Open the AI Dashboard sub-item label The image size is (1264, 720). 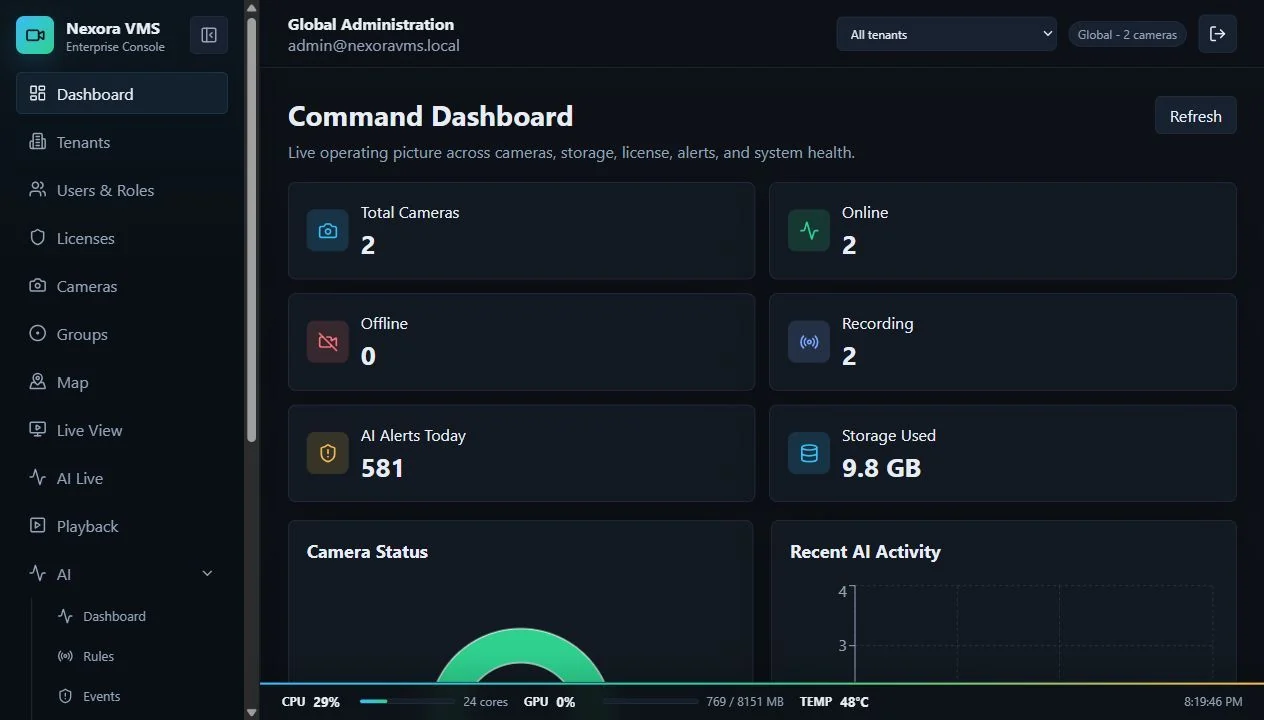(114, 616)
